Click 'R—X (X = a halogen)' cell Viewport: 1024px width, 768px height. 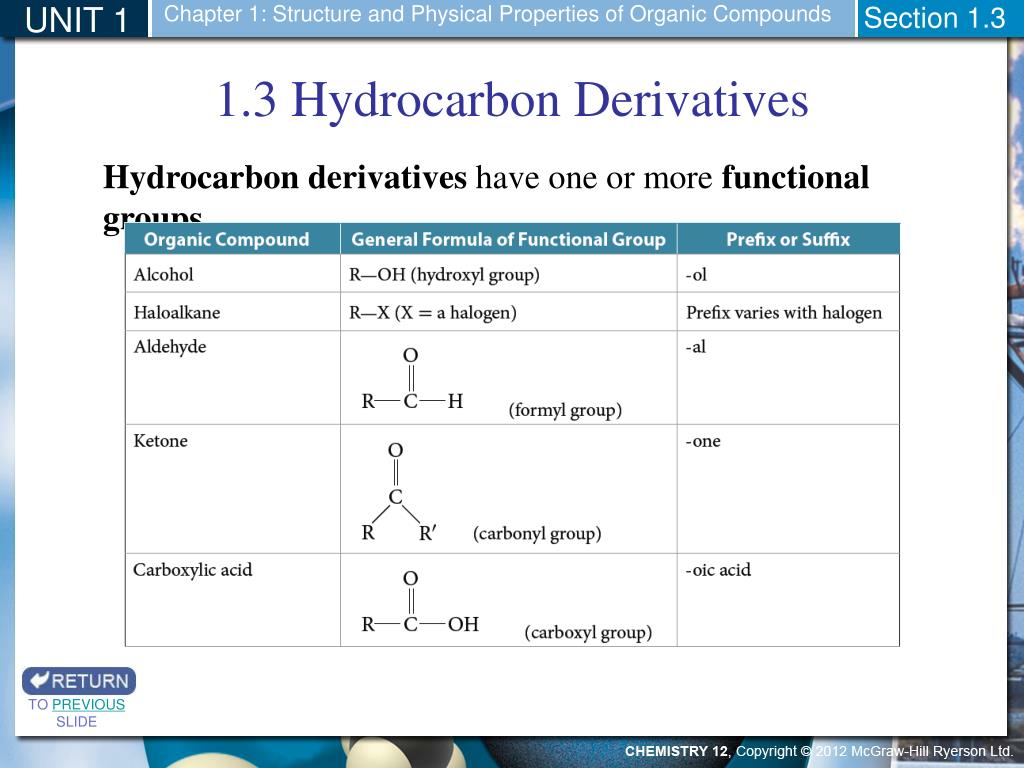509,312
